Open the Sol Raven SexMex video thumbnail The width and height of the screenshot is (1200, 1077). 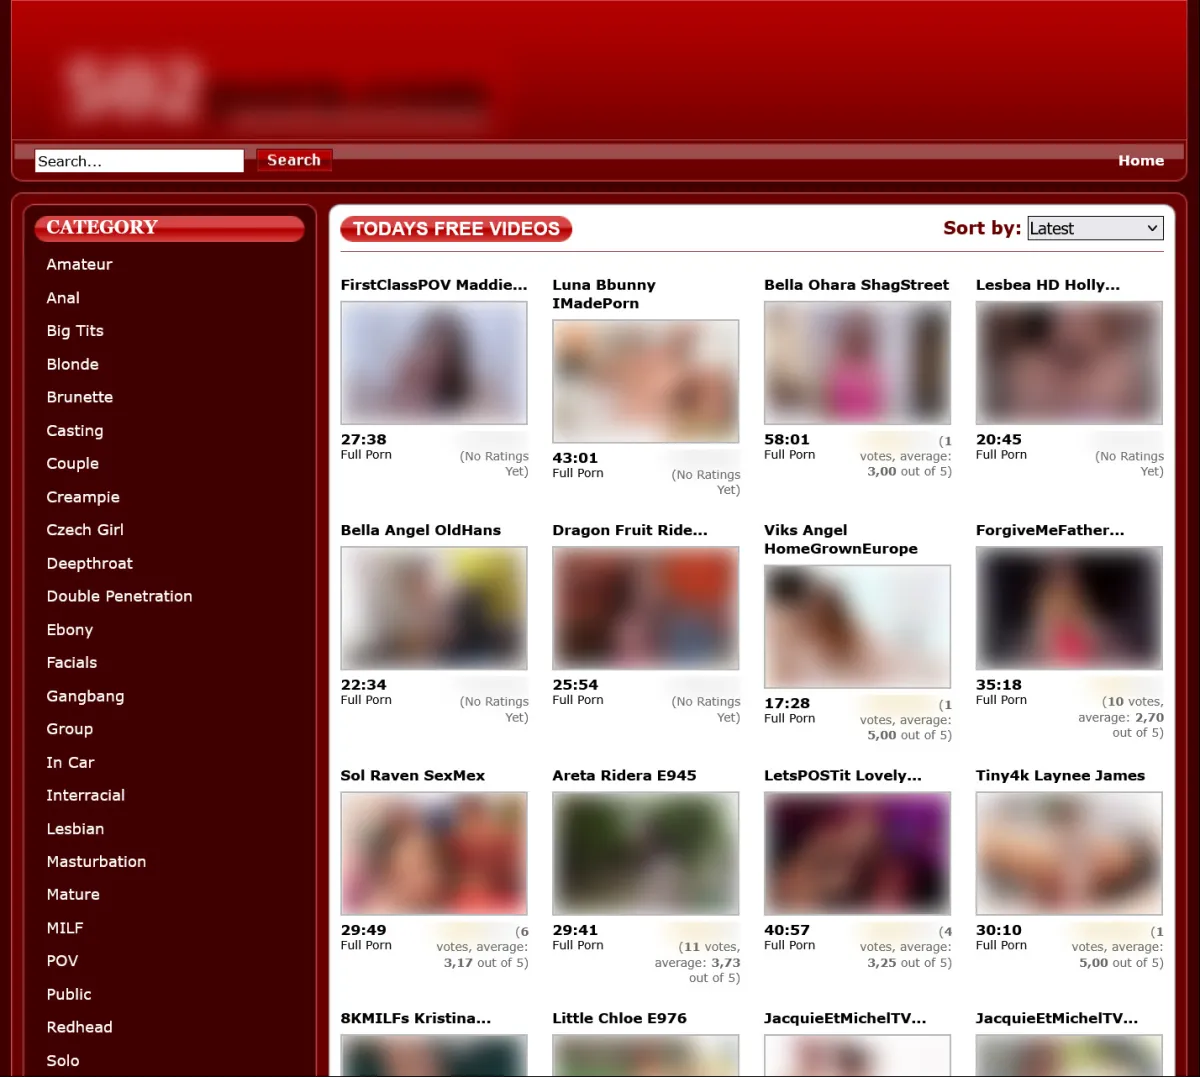point(434,853)
